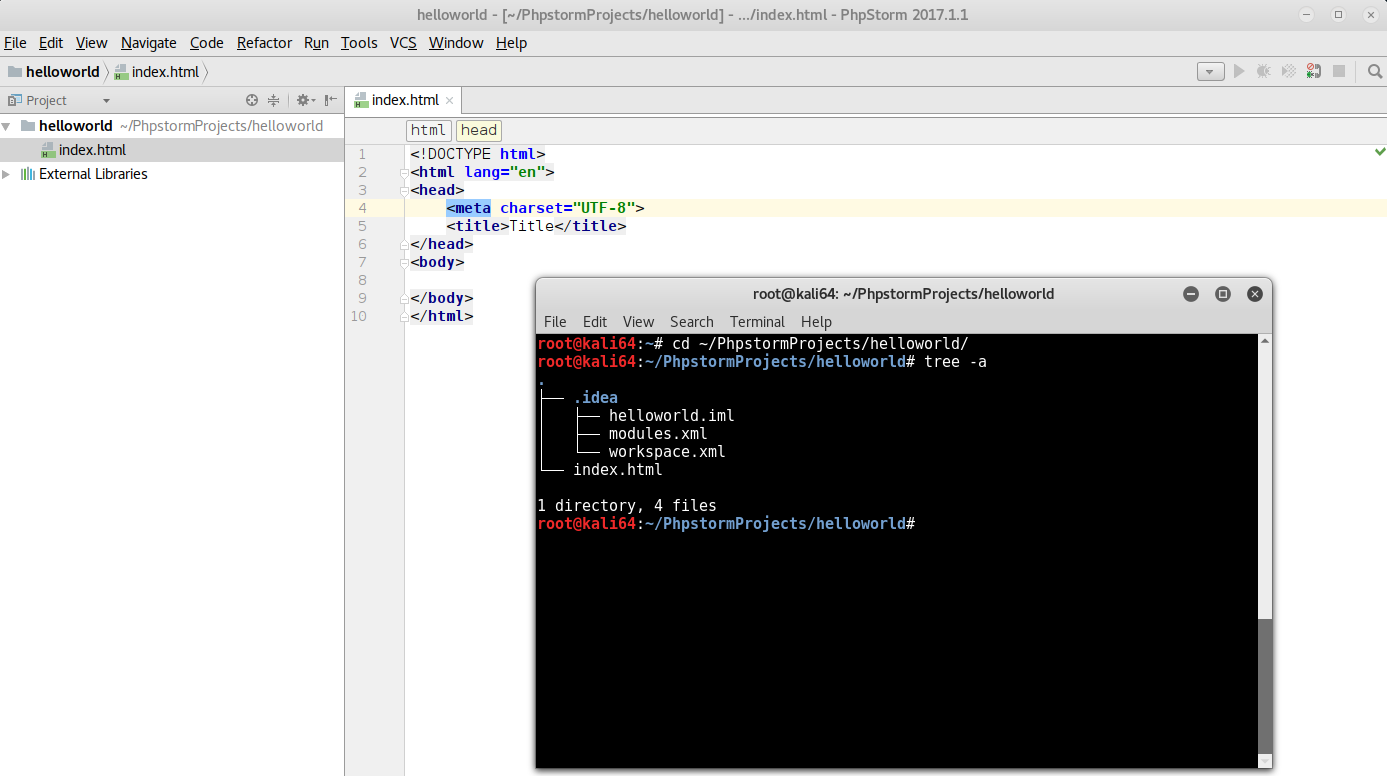Click the title tag text on line 5
The height and width of the screenshot is (776, 1387).
pyautogui.click(x=532, y=226)
